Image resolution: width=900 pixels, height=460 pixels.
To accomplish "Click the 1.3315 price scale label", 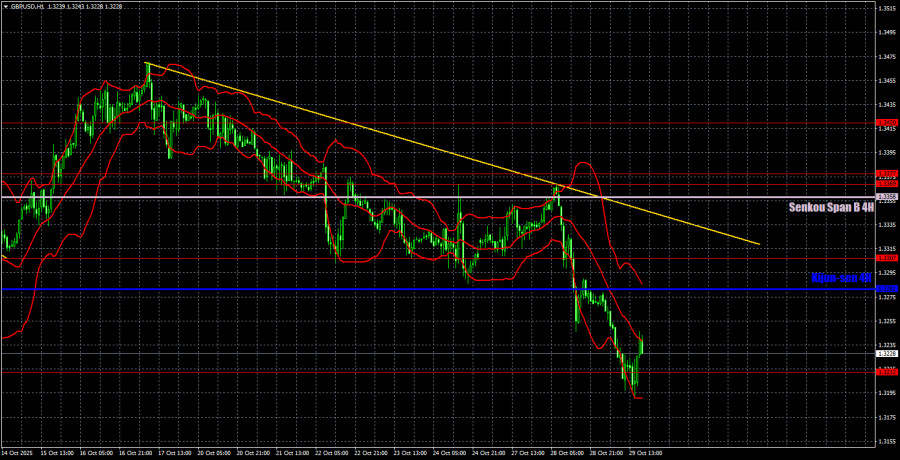I will (886, 249).
